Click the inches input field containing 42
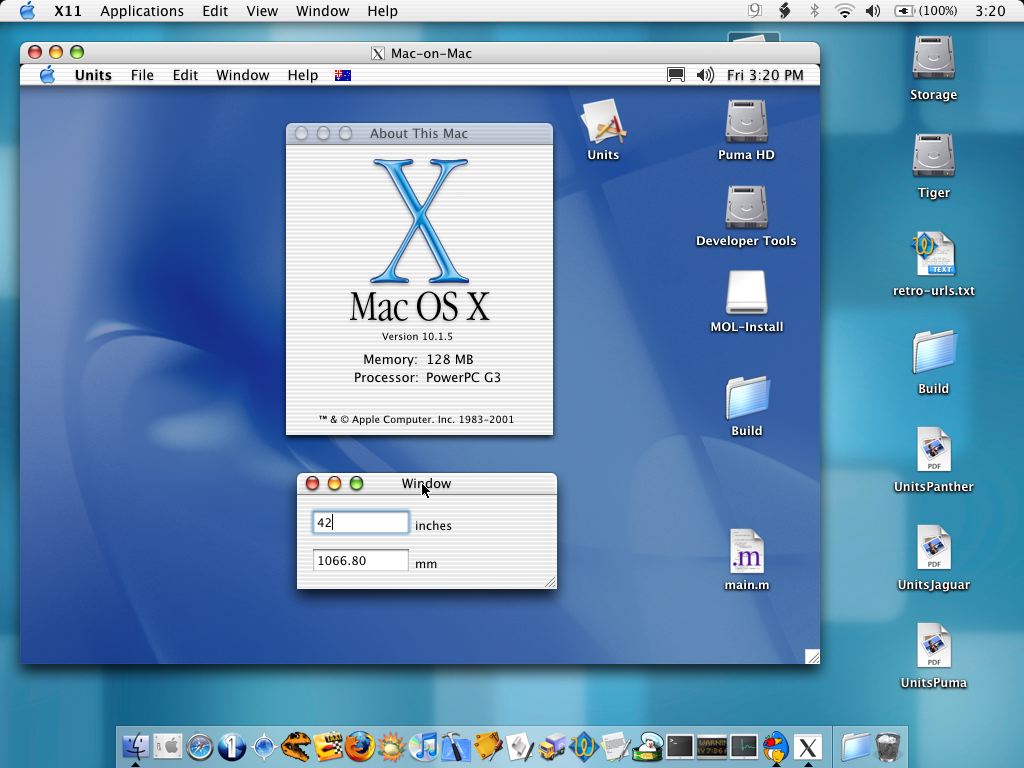1024x768 pixels. [x=360, y=522]
